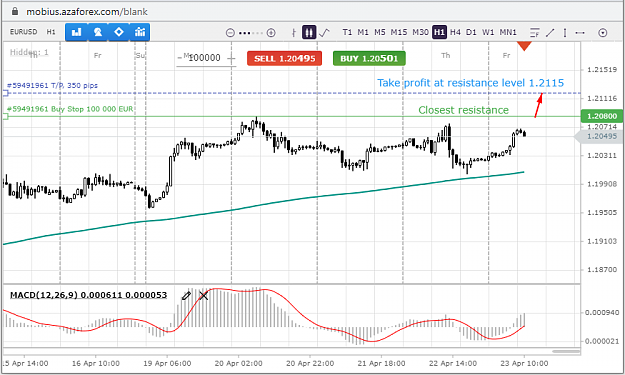Click the circled dot target icon
The image size is (625, 375).
603,33
